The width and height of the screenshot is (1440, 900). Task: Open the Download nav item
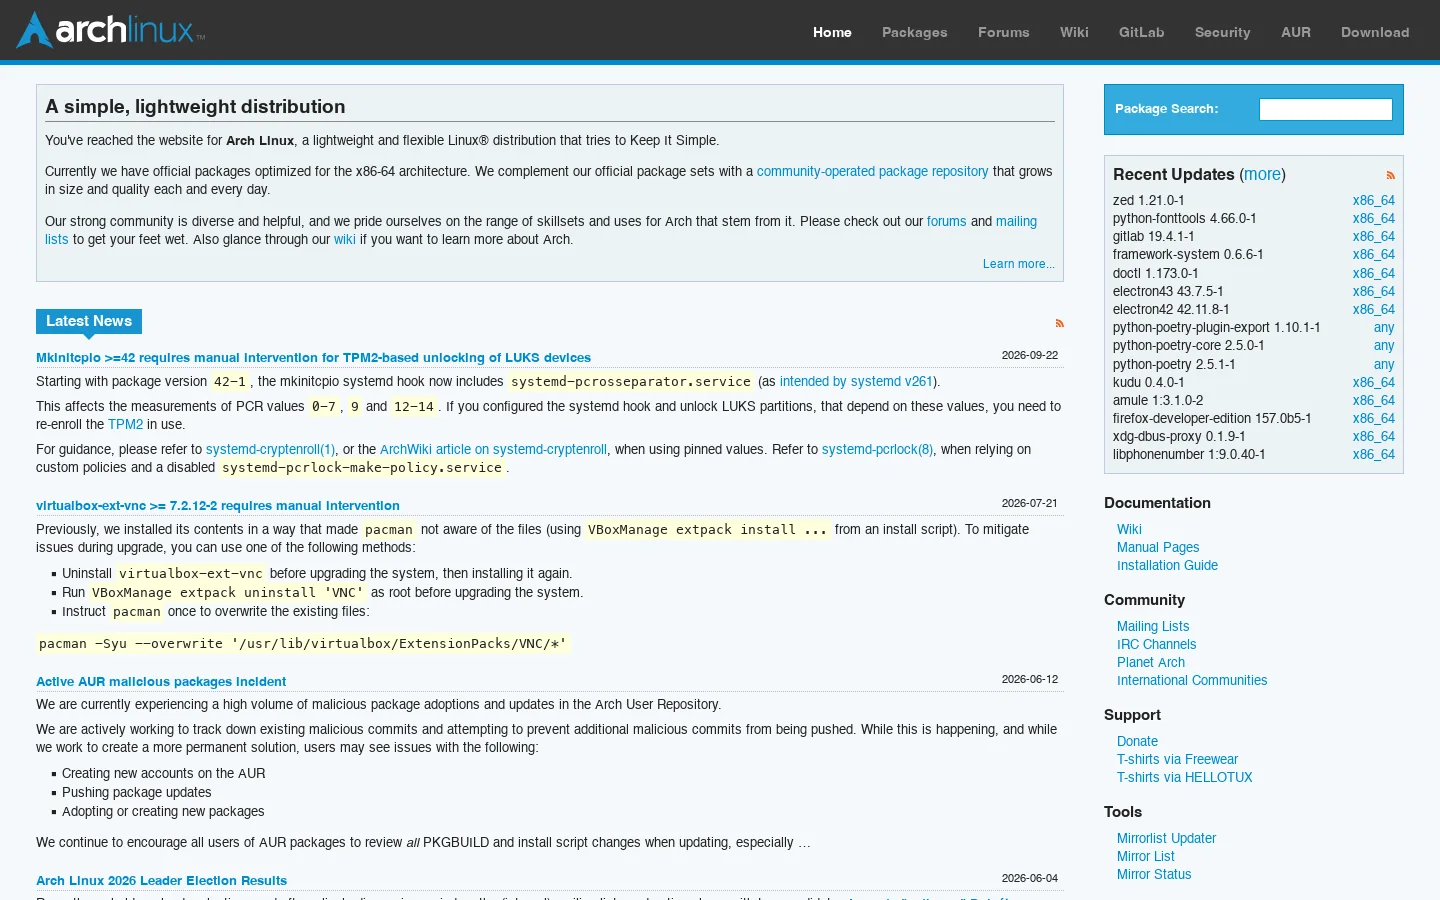click(1375, 32)
